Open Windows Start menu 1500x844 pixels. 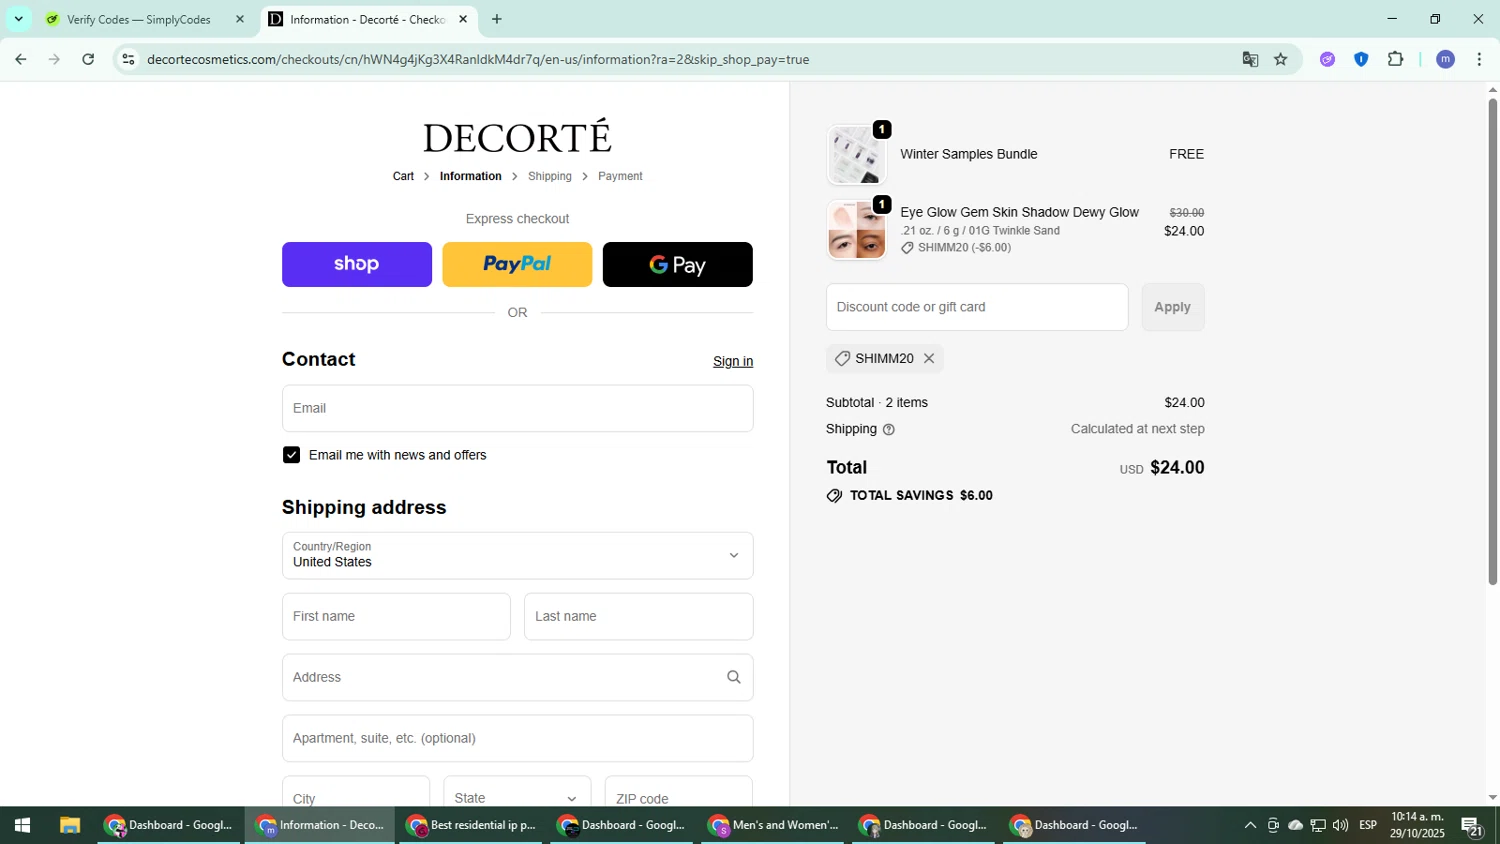[22, 825]
